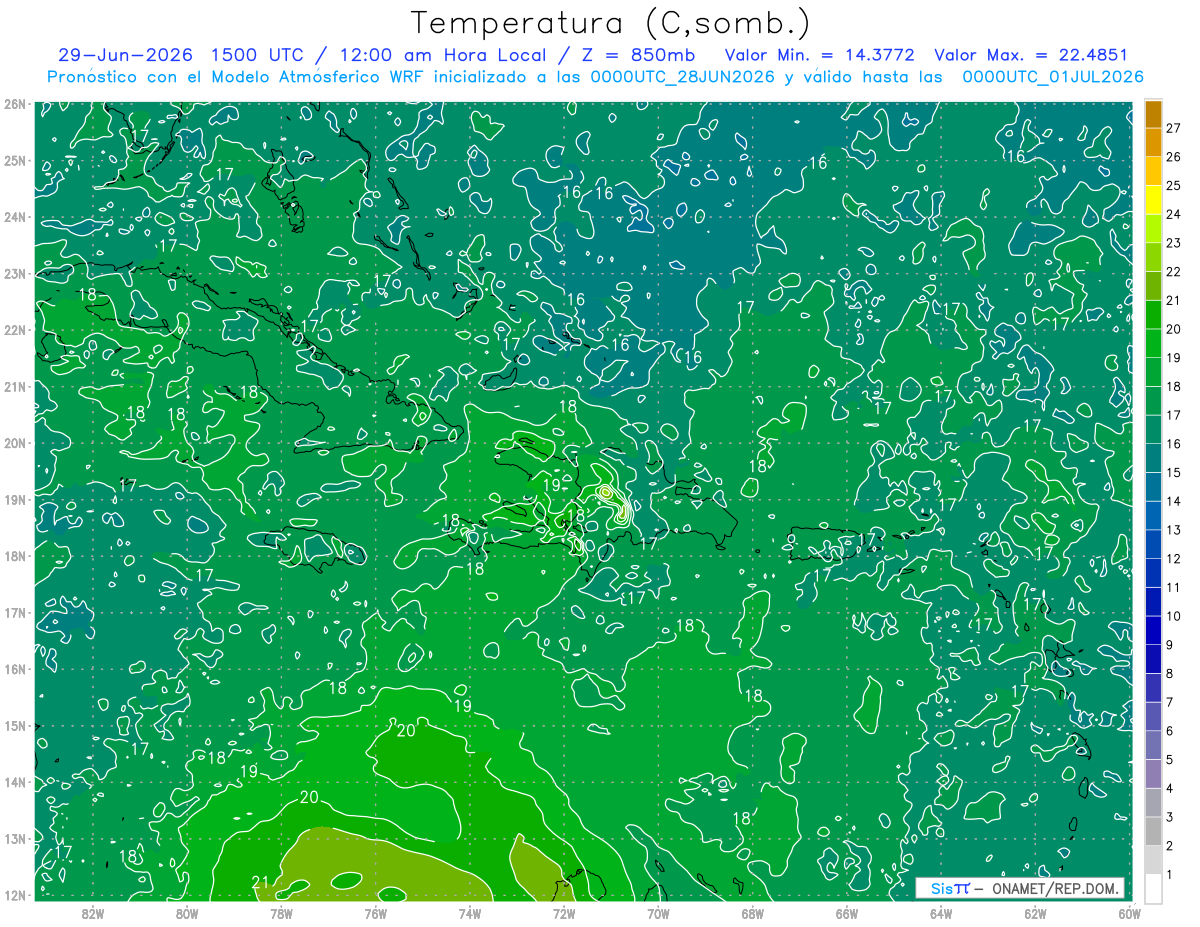Click the 72W longitude label
This screenshot has width=1200, height=927.
(x=564, y=913)
